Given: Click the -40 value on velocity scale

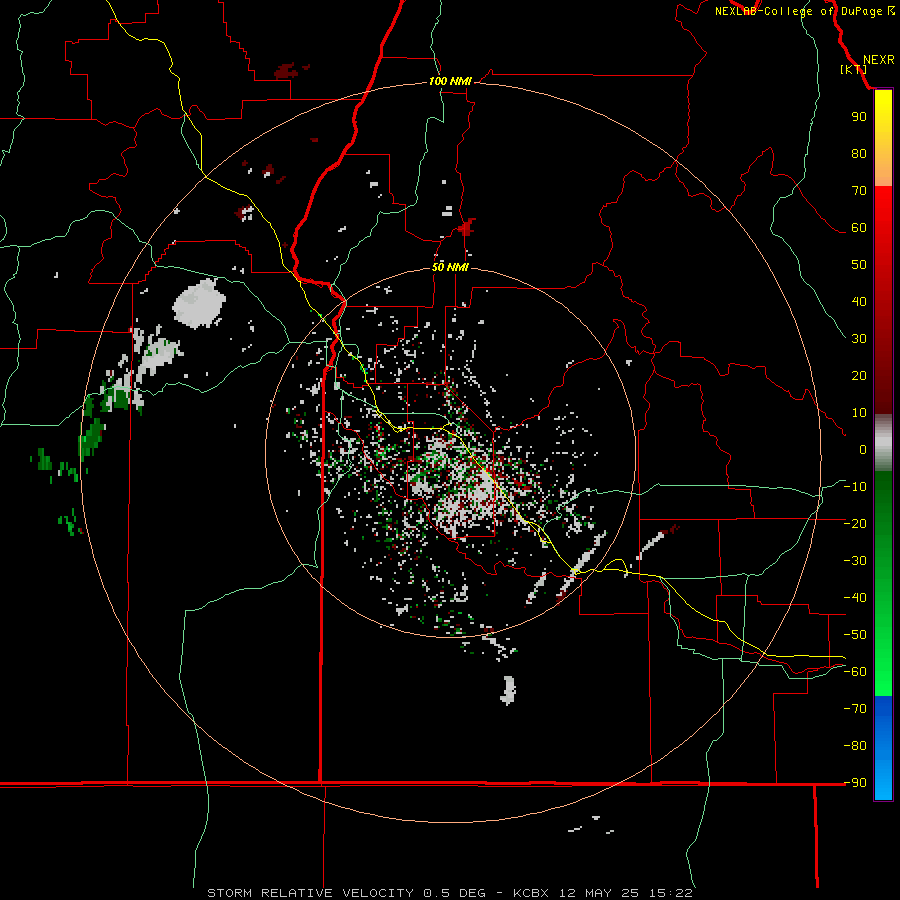Looking at the screenshot, I should coord(855,598).
